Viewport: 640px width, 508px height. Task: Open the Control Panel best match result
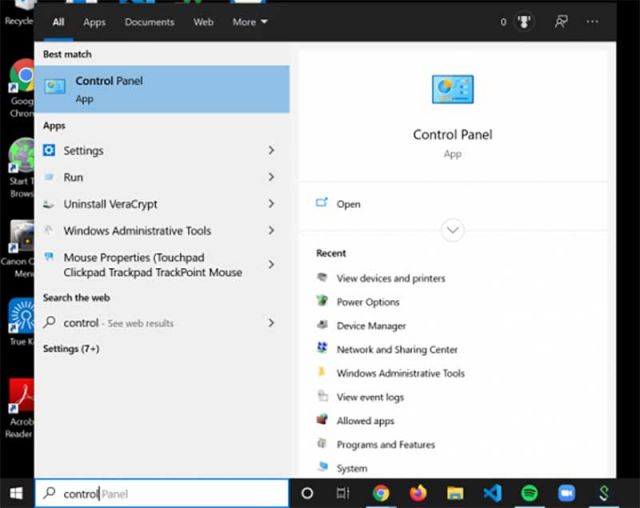point(160,89)
